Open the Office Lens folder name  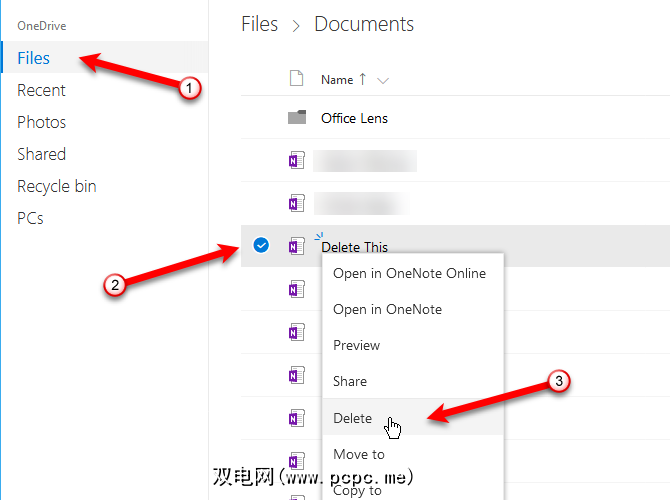354,118
